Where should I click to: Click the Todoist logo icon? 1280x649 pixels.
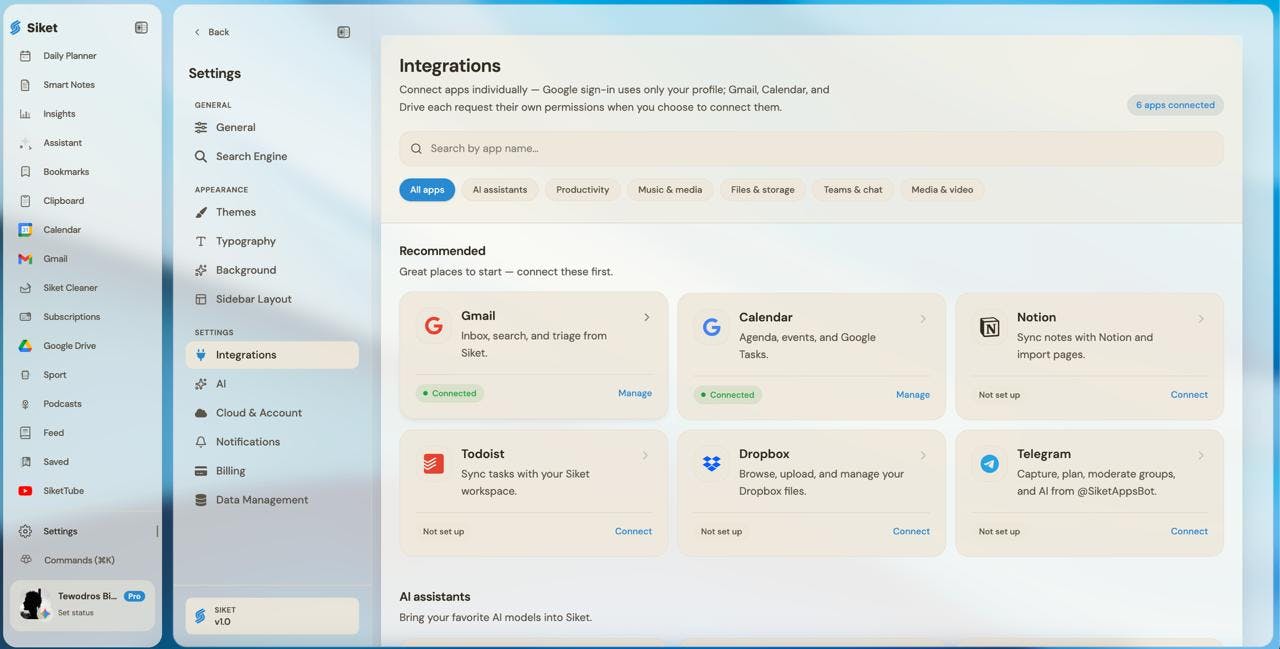(x=433, y=464)
